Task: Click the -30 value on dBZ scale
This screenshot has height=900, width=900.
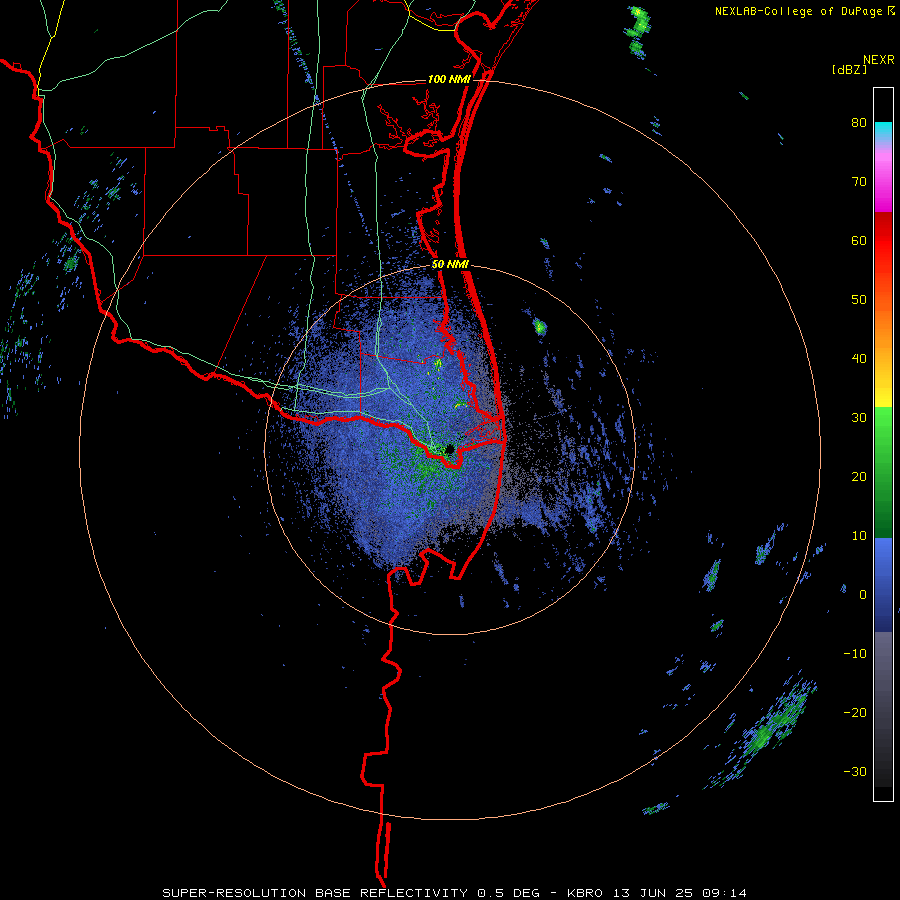Action: 855,771
